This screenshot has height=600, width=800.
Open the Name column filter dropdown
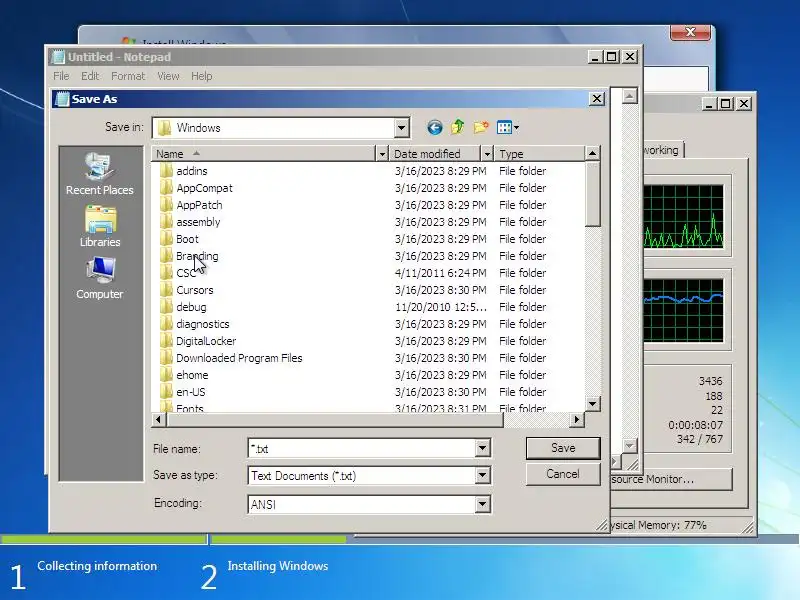coord(382,154)
